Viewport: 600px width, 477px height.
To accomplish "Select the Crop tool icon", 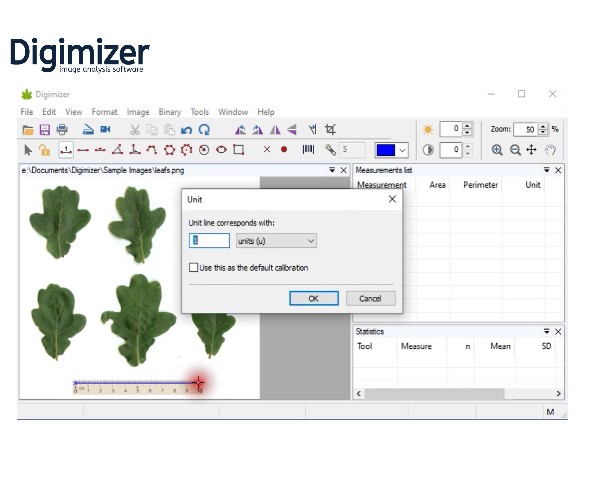I will point(330,130).
